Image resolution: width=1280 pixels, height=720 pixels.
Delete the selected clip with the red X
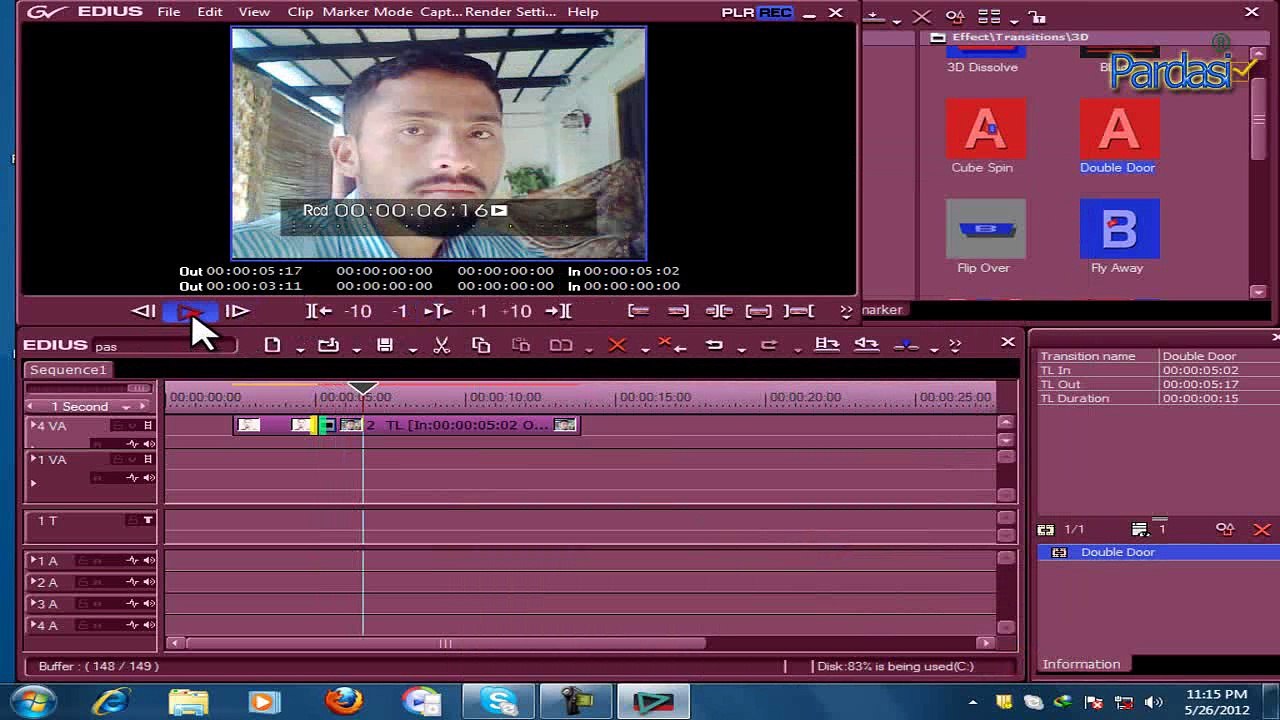617,345
